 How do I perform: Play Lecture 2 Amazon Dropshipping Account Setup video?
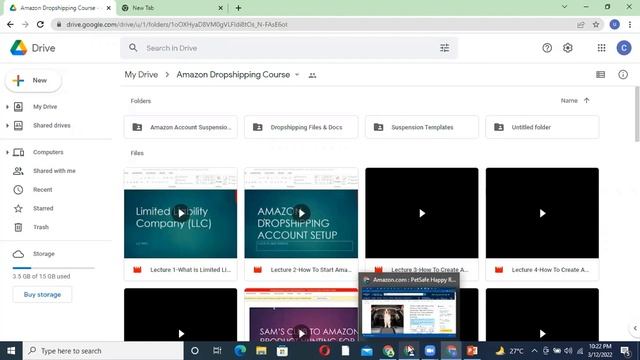coord(301,213)
